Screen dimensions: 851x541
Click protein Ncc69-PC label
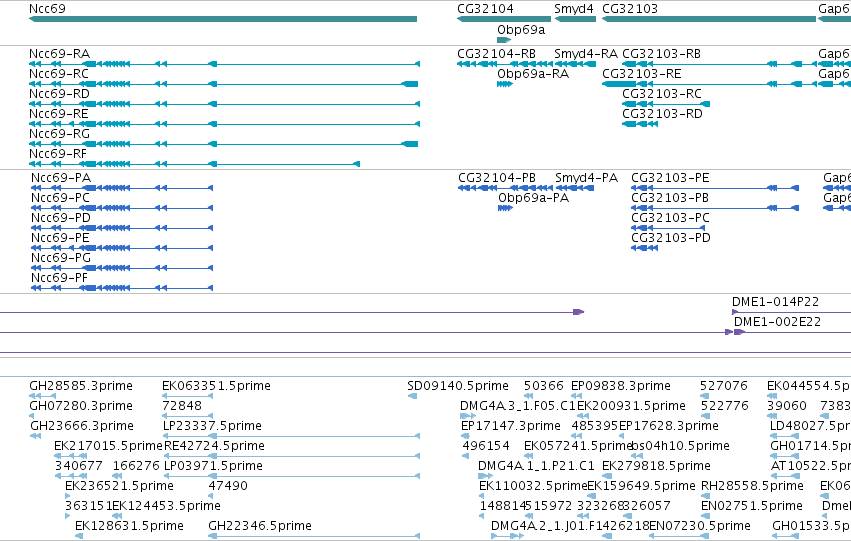60,198
